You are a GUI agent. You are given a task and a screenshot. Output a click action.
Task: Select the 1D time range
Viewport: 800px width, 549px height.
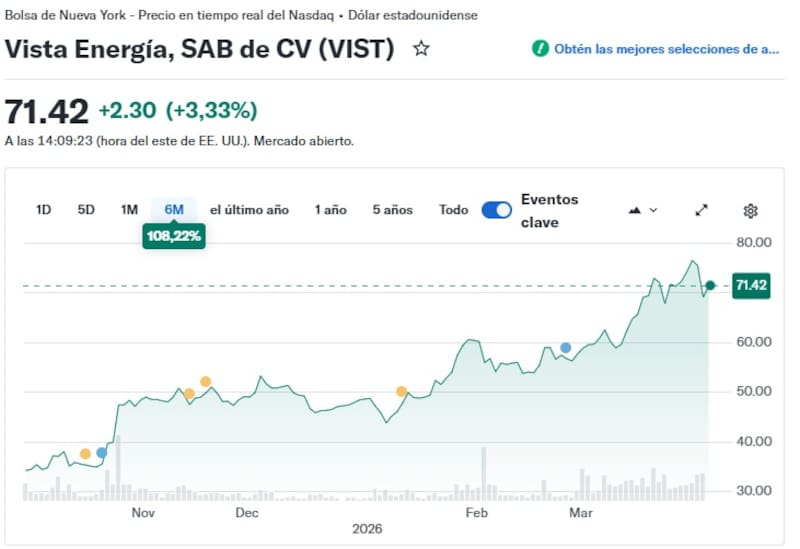44,210
